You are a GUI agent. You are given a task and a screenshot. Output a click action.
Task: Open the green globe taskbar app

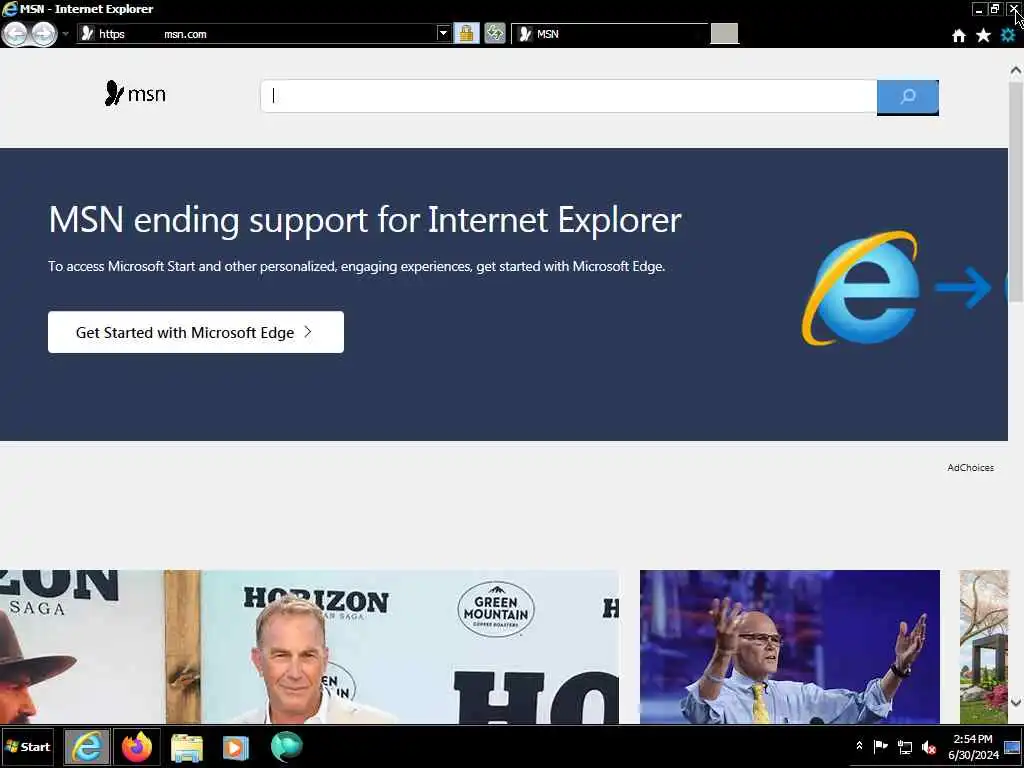(286, 746)
